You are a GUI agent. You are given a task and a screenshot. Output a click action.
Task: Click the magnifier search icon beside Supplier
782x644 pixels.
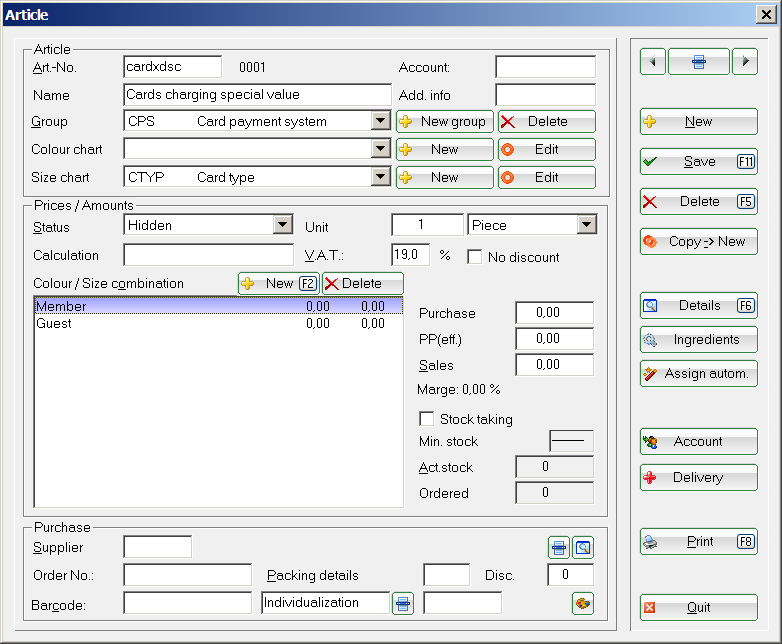583,547
